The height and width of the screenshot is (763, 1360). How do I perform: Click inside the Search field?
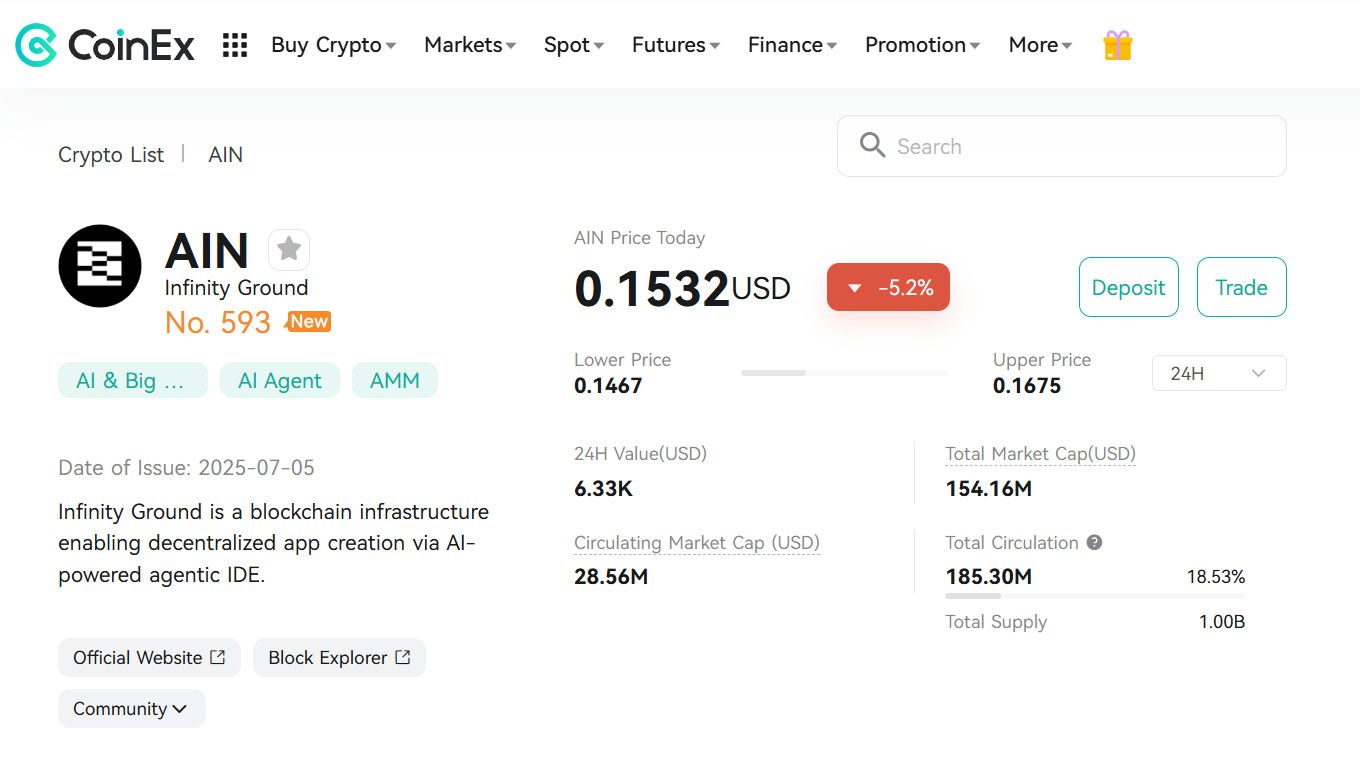1062,146
